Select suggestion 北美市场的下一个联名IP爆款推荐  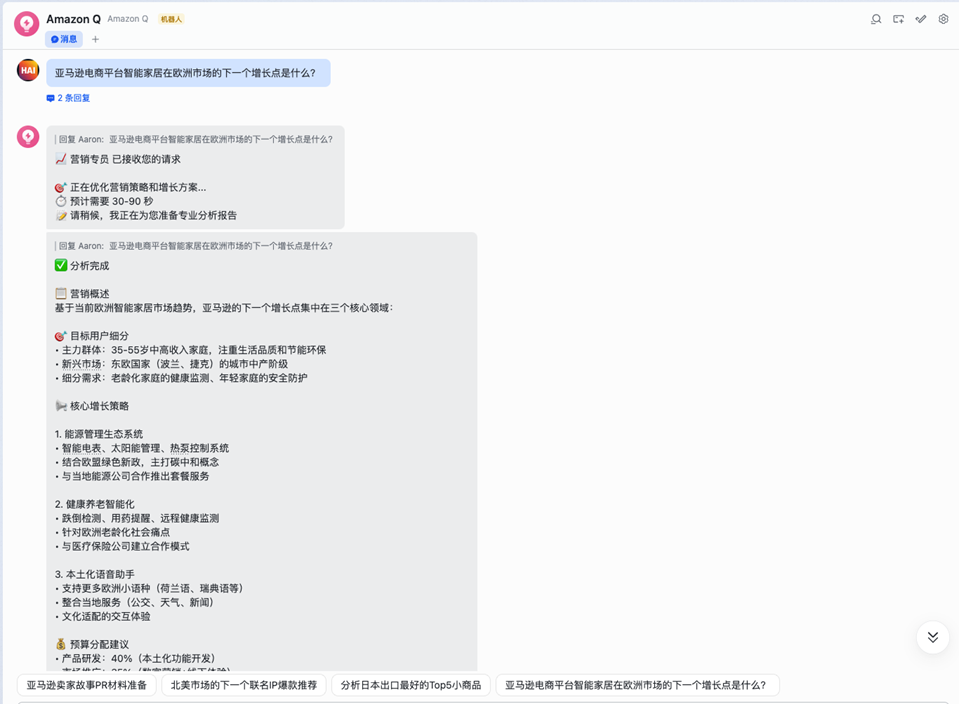pos(244,685)
